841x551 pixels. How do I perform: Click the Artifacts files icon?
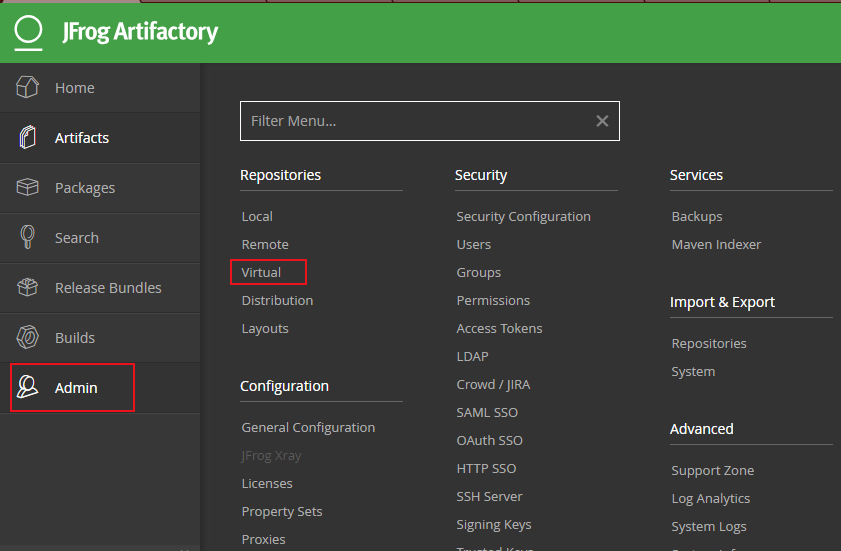[27, 137]
